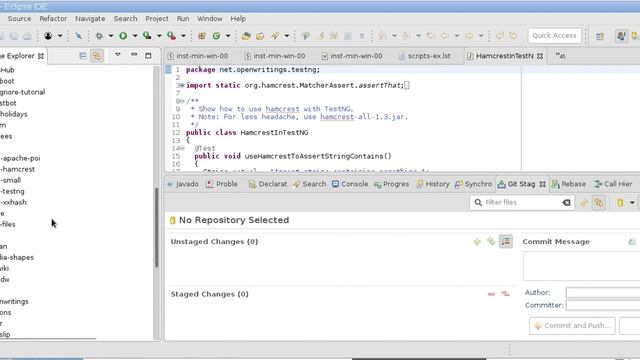Open the Coverage dropdown arrow
The width and height of the screenshot is (640, 360).
[x=159, y=36]
